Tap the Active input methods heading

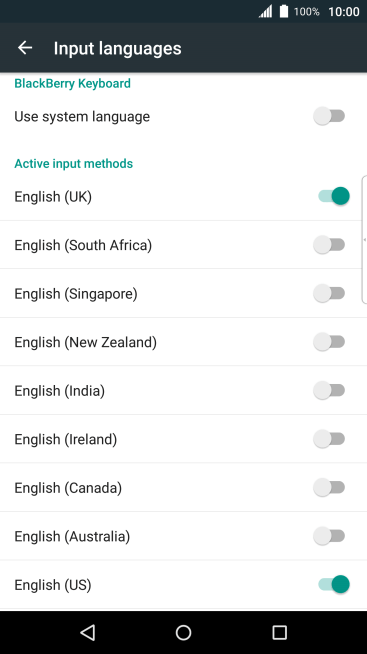click(73, 164)
